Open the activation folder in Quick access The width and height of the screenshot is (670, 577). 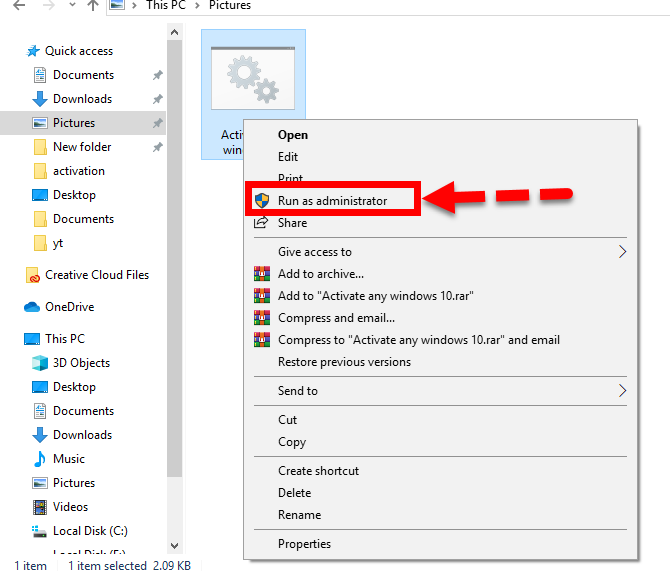click(x=78, y=171)
